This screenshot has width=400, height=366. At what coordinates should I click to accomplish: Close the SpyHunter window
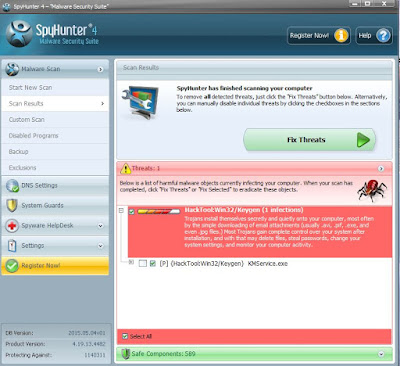pyautogui.click(x=384, y=4)
